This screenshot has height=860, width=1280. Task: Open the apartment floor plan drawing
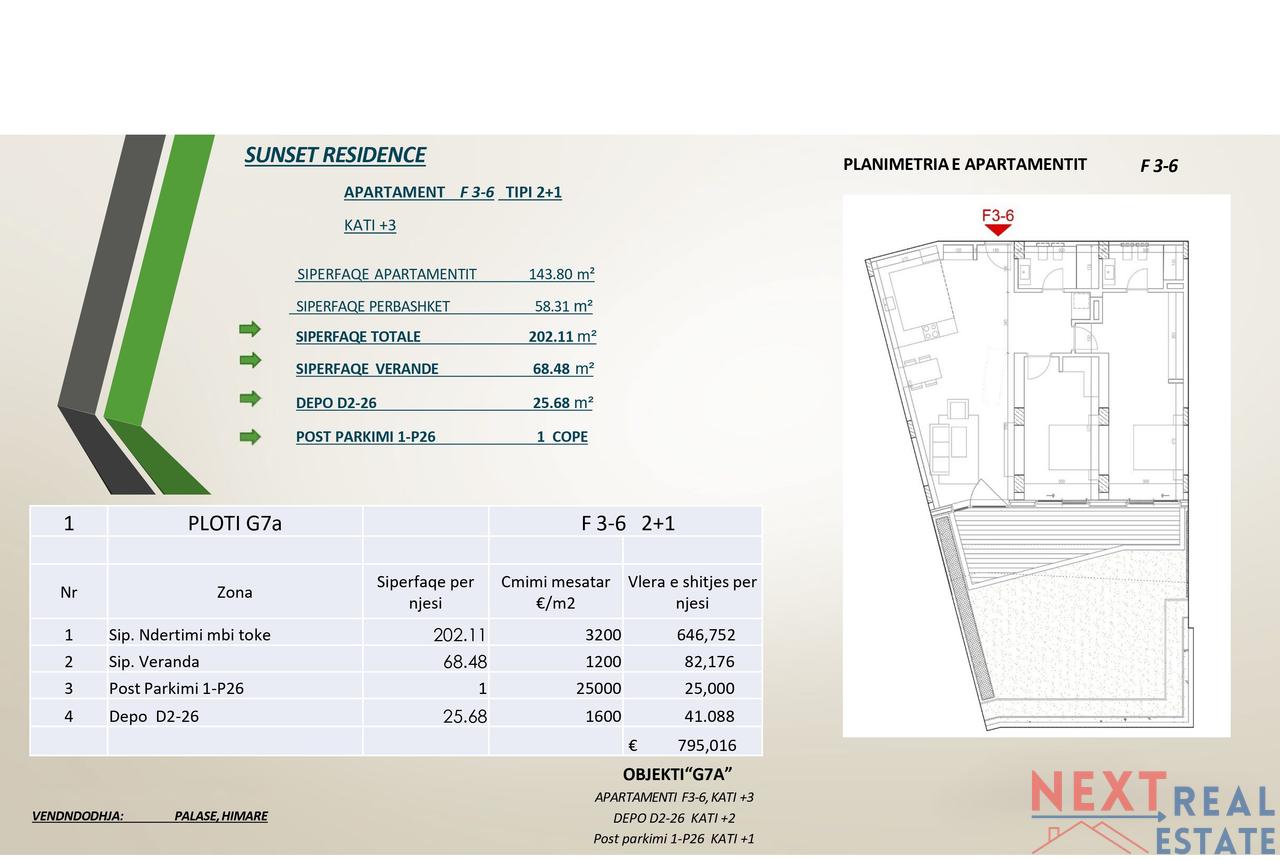(x=1036, y=465)
